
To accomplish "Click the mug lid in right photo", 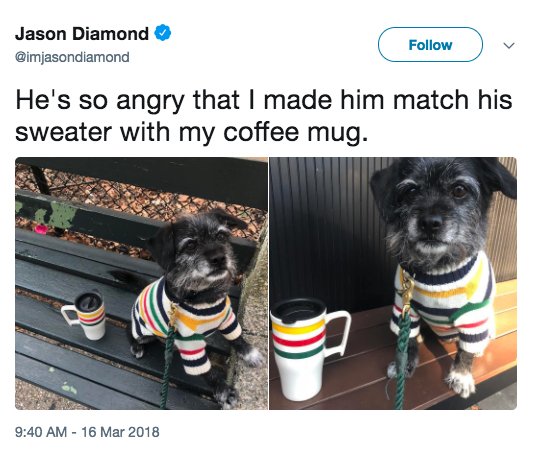I will pos(298,309).
